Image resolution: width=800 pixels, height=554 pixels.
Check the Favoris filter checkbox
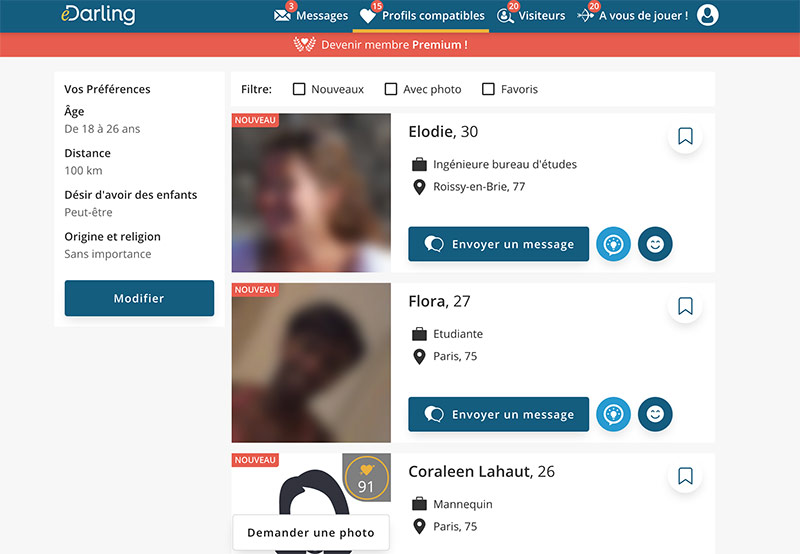[x=488, y=89]
